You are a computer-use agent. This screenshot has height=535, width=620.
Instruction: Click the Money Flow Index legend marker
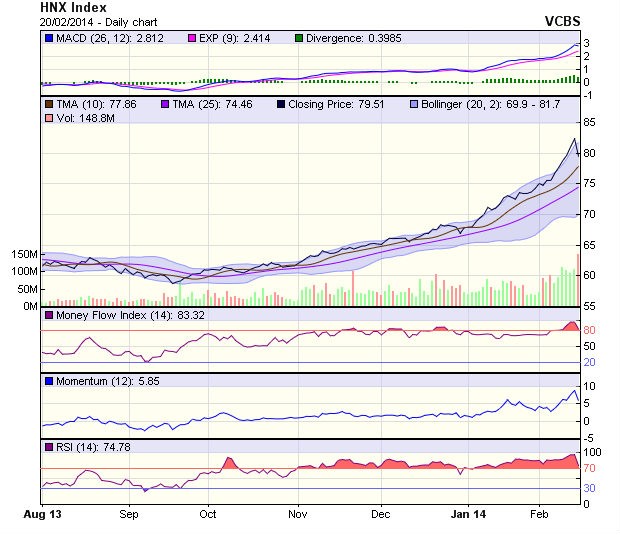point(49,316)
